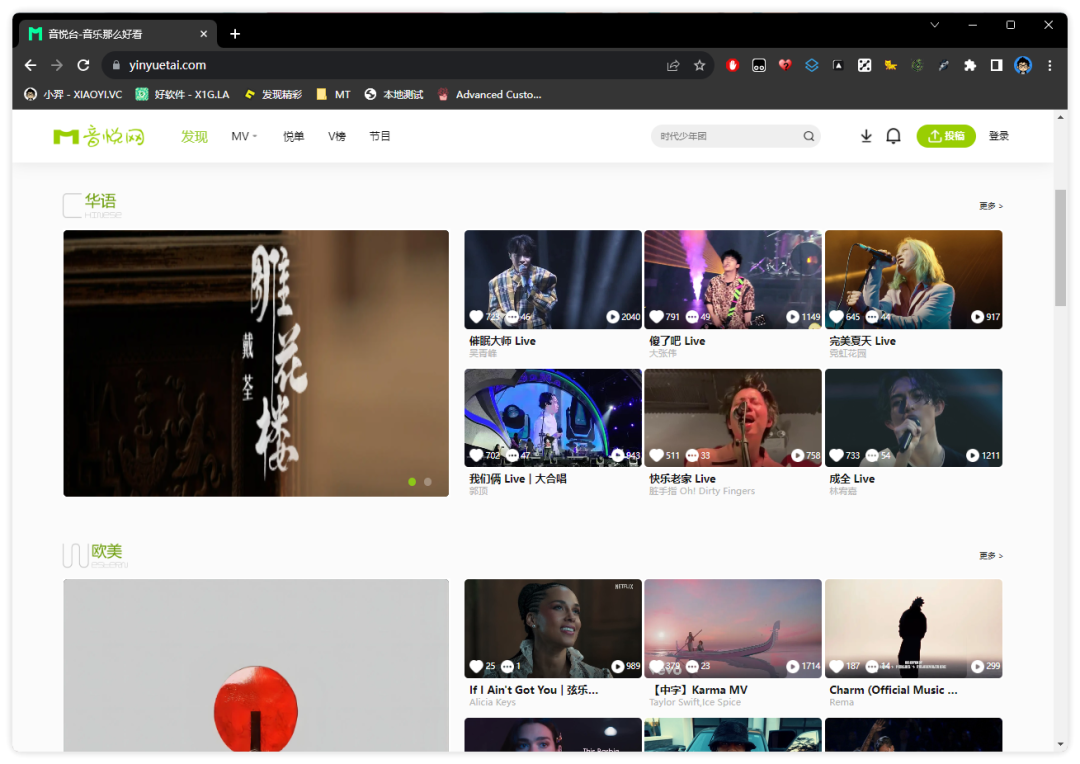Click the 傻了吧 Live title
This screenshot has height=764, width=1080.
[677, 341]
